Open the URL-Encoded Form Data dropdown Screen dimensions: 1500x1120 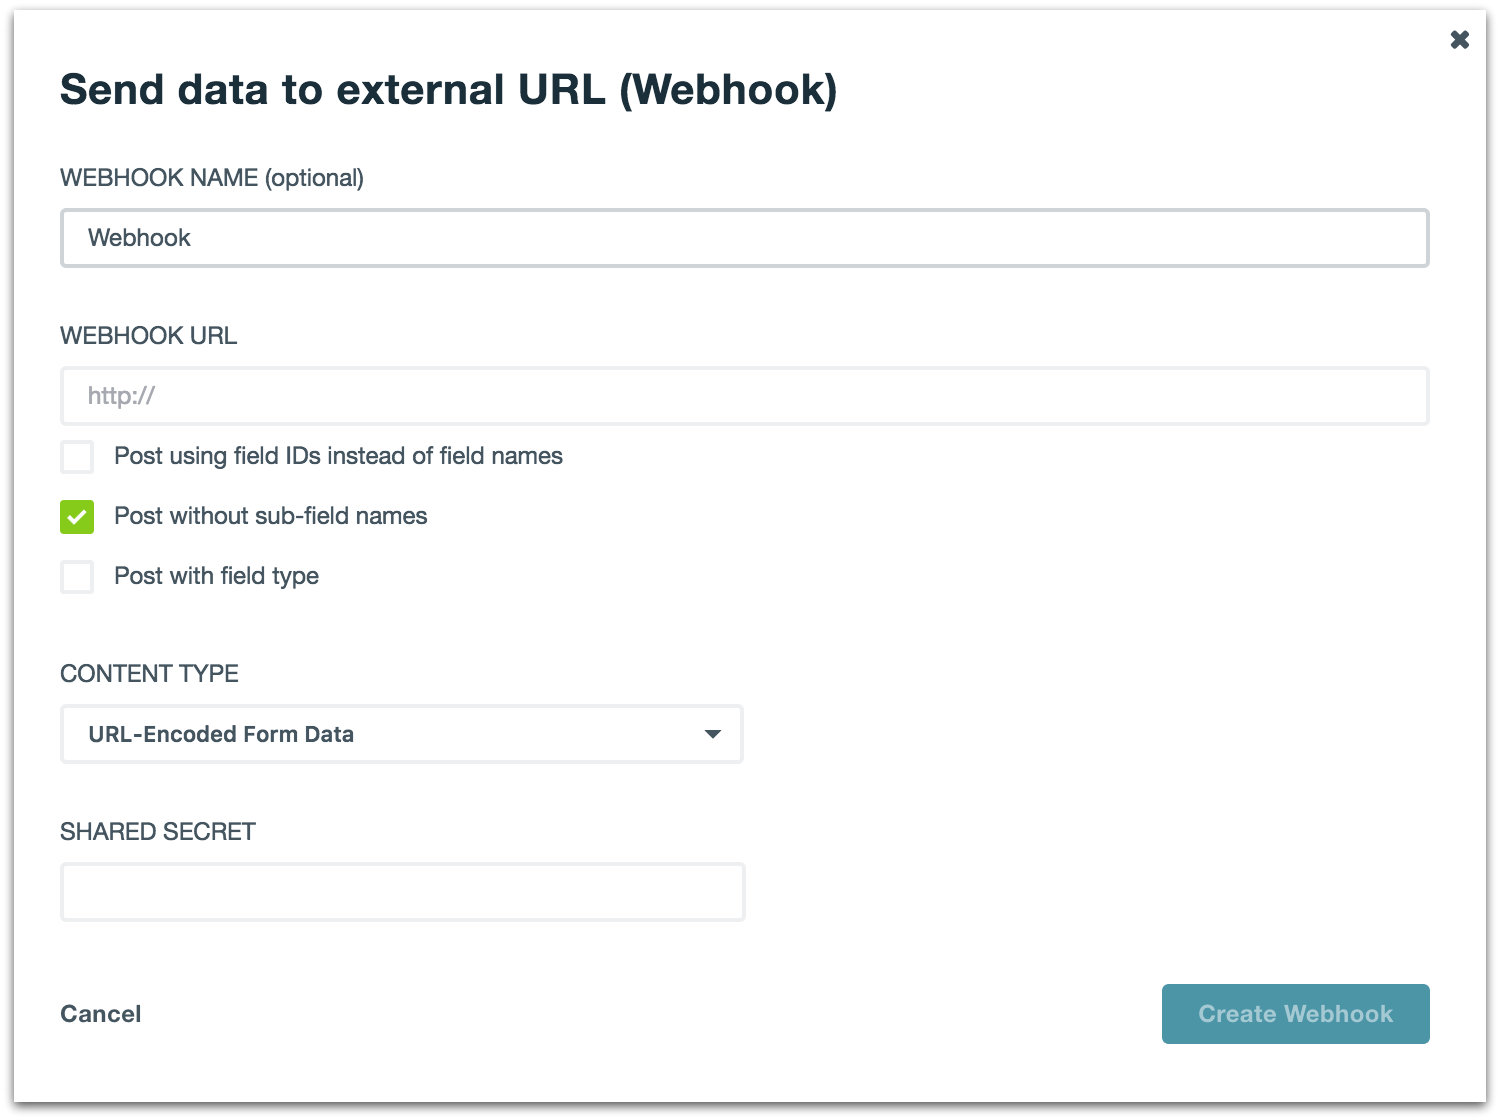[x=400, y=734]
